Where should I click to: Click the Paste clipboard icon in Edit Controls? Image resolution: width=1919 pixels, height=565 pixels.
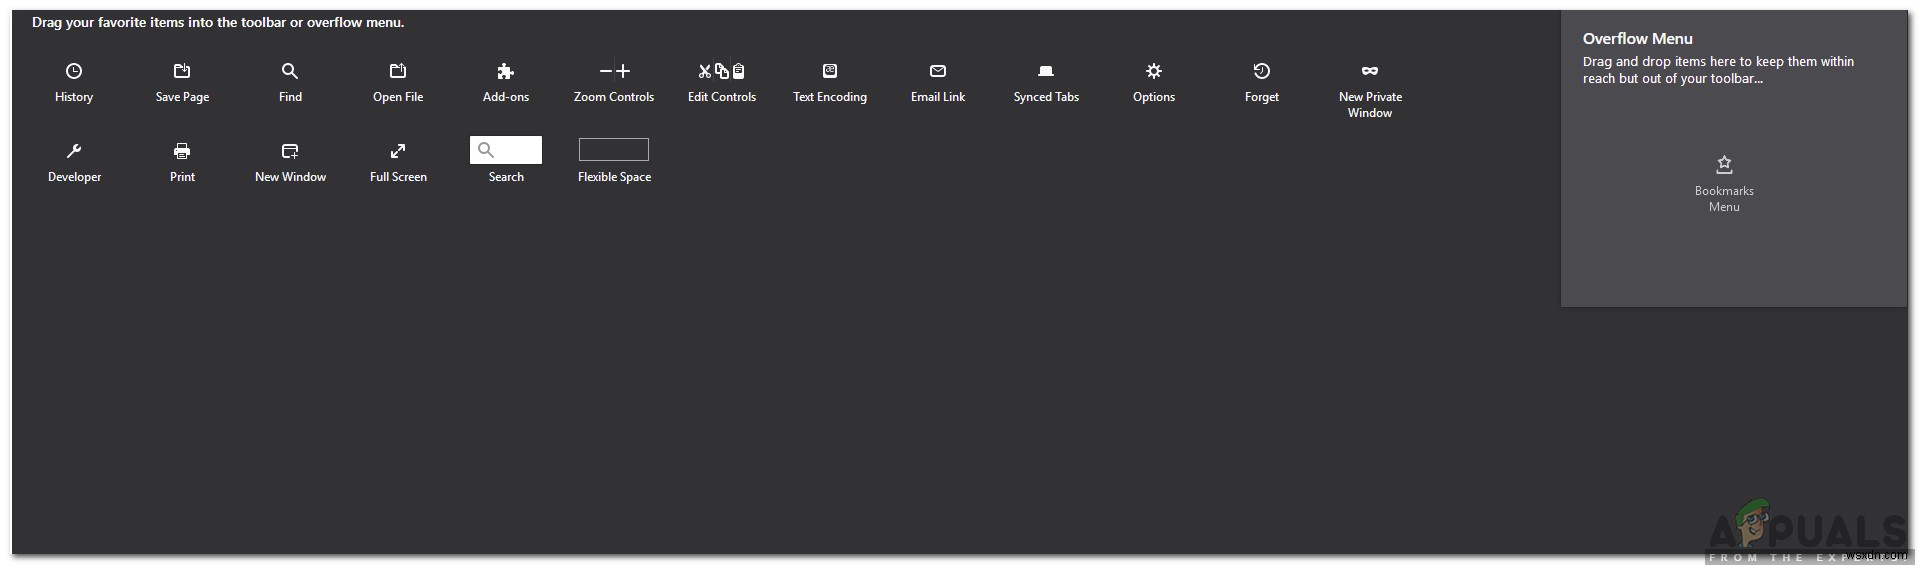tap(738, 71)
